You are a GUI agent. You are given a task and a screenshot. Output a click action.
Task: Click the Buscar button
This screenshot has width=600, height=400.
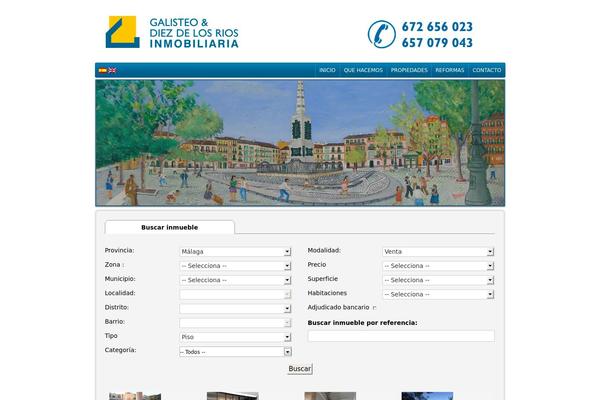click(x=300, y=369)
